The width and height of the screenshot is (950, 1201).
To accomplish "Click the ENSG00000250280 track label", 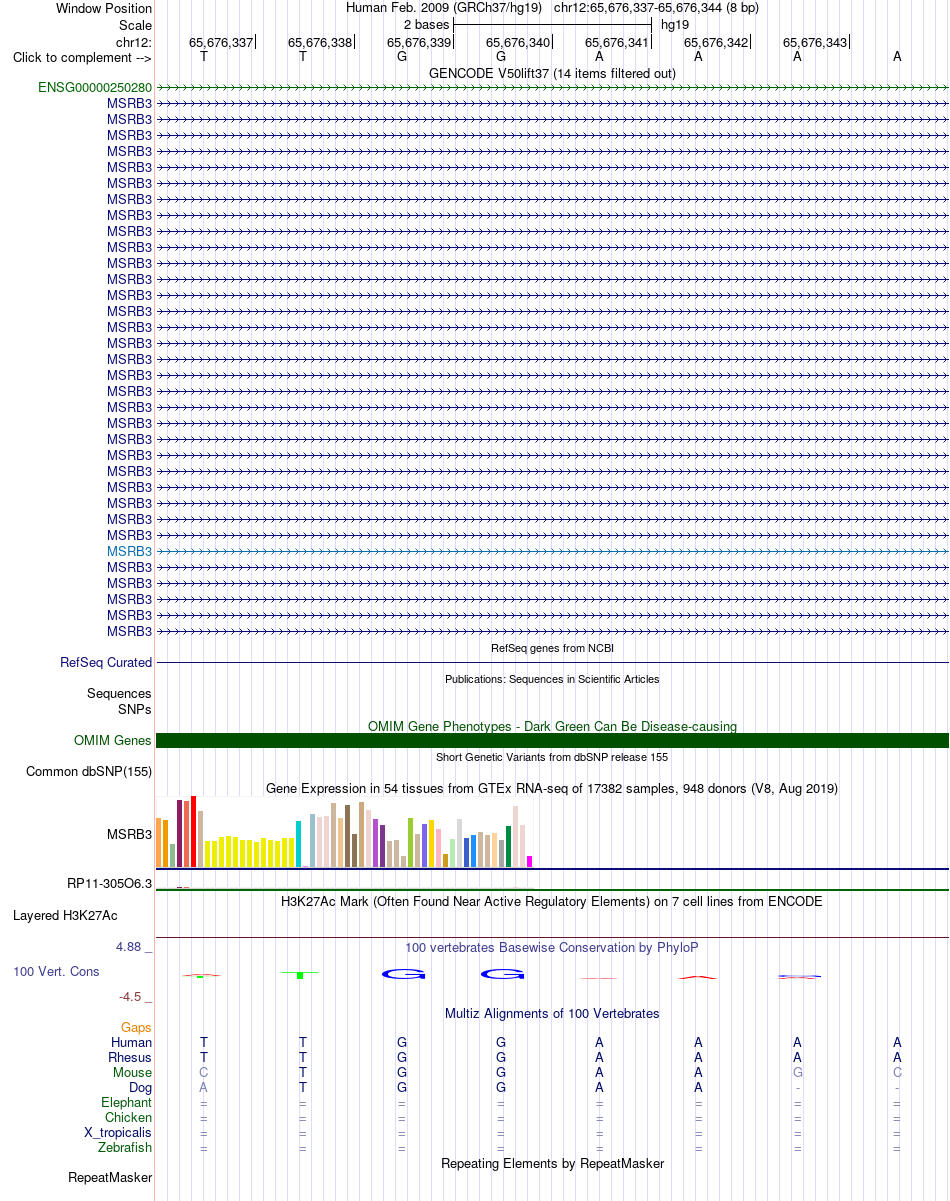I will [x=95, y=87].
